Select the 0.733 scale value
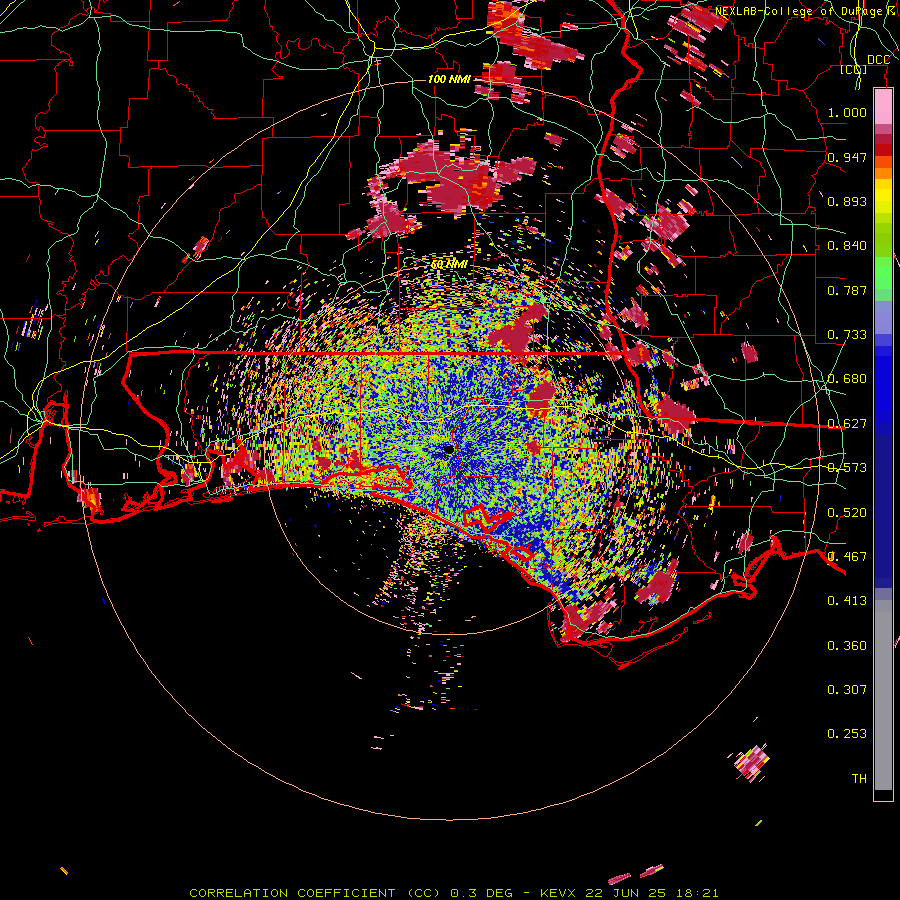 click(x=847, y=335)
